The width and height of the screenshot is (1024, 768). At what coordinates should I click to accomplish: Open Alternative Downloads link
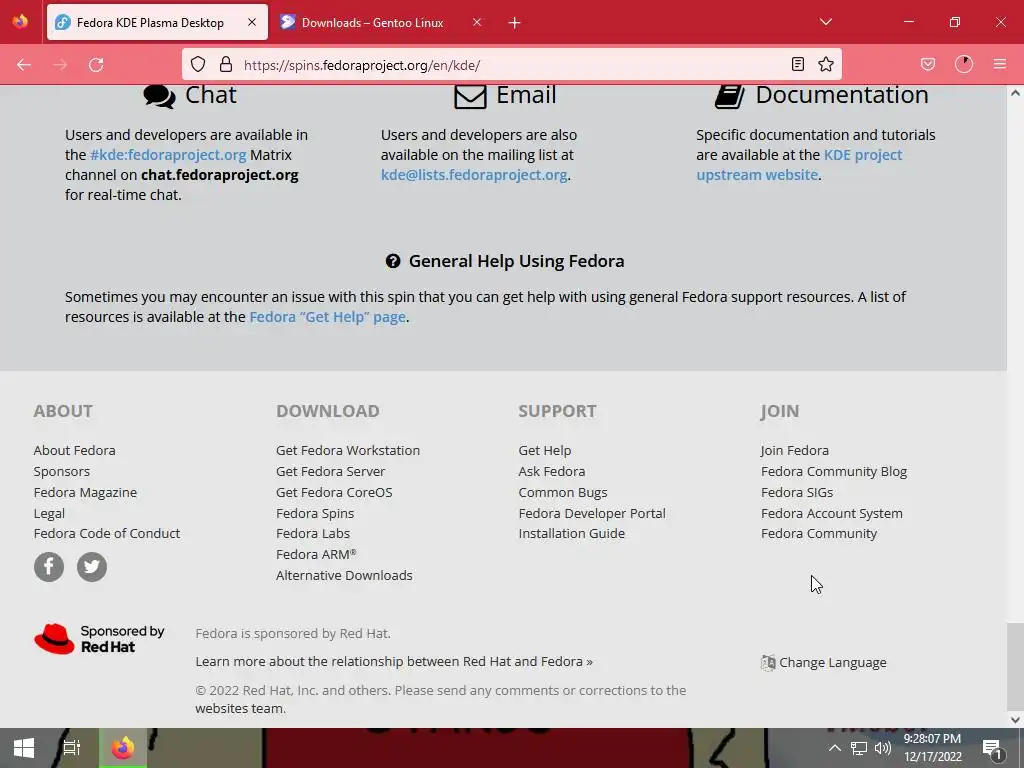pos(344,575)
